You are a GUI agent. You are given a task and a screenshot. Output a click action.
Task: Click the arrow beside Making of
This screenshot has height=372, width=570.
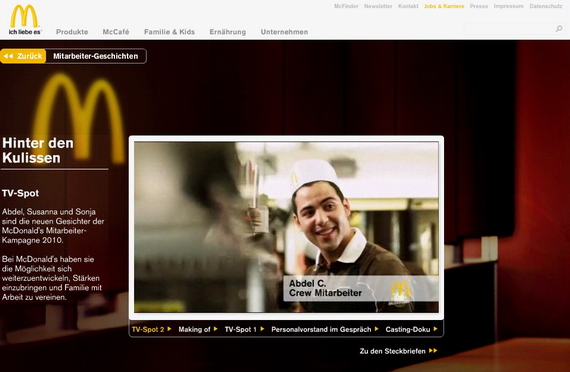[x=216, y=329]
